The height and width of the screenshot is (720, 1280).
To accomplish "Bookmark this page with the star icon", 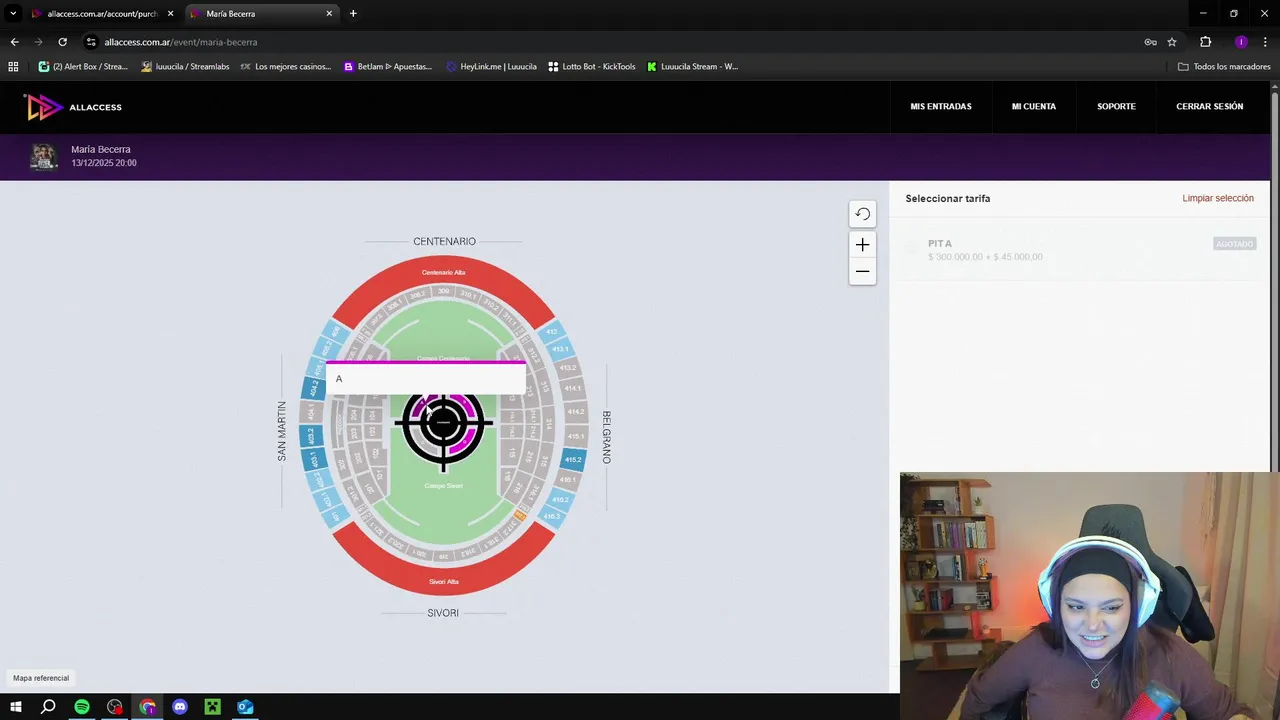I will pyautogui.click(x=1172, y=42).
